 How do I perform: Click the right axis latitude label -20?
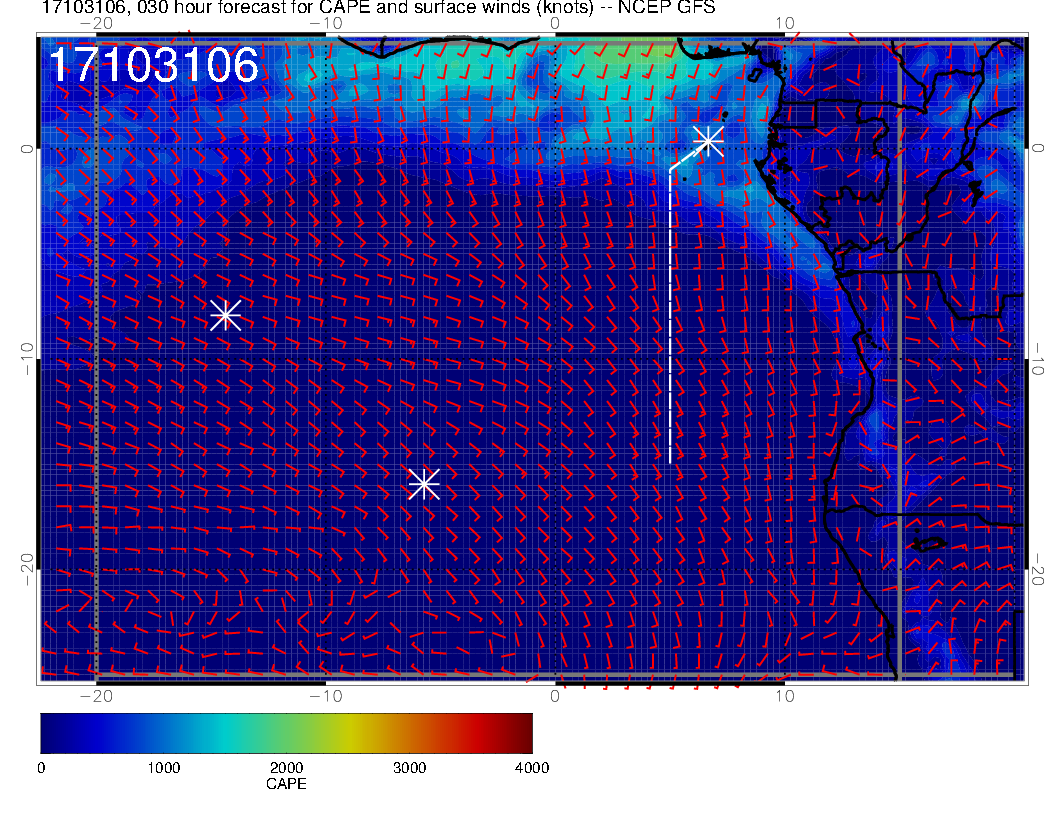tap(1038, 570)
